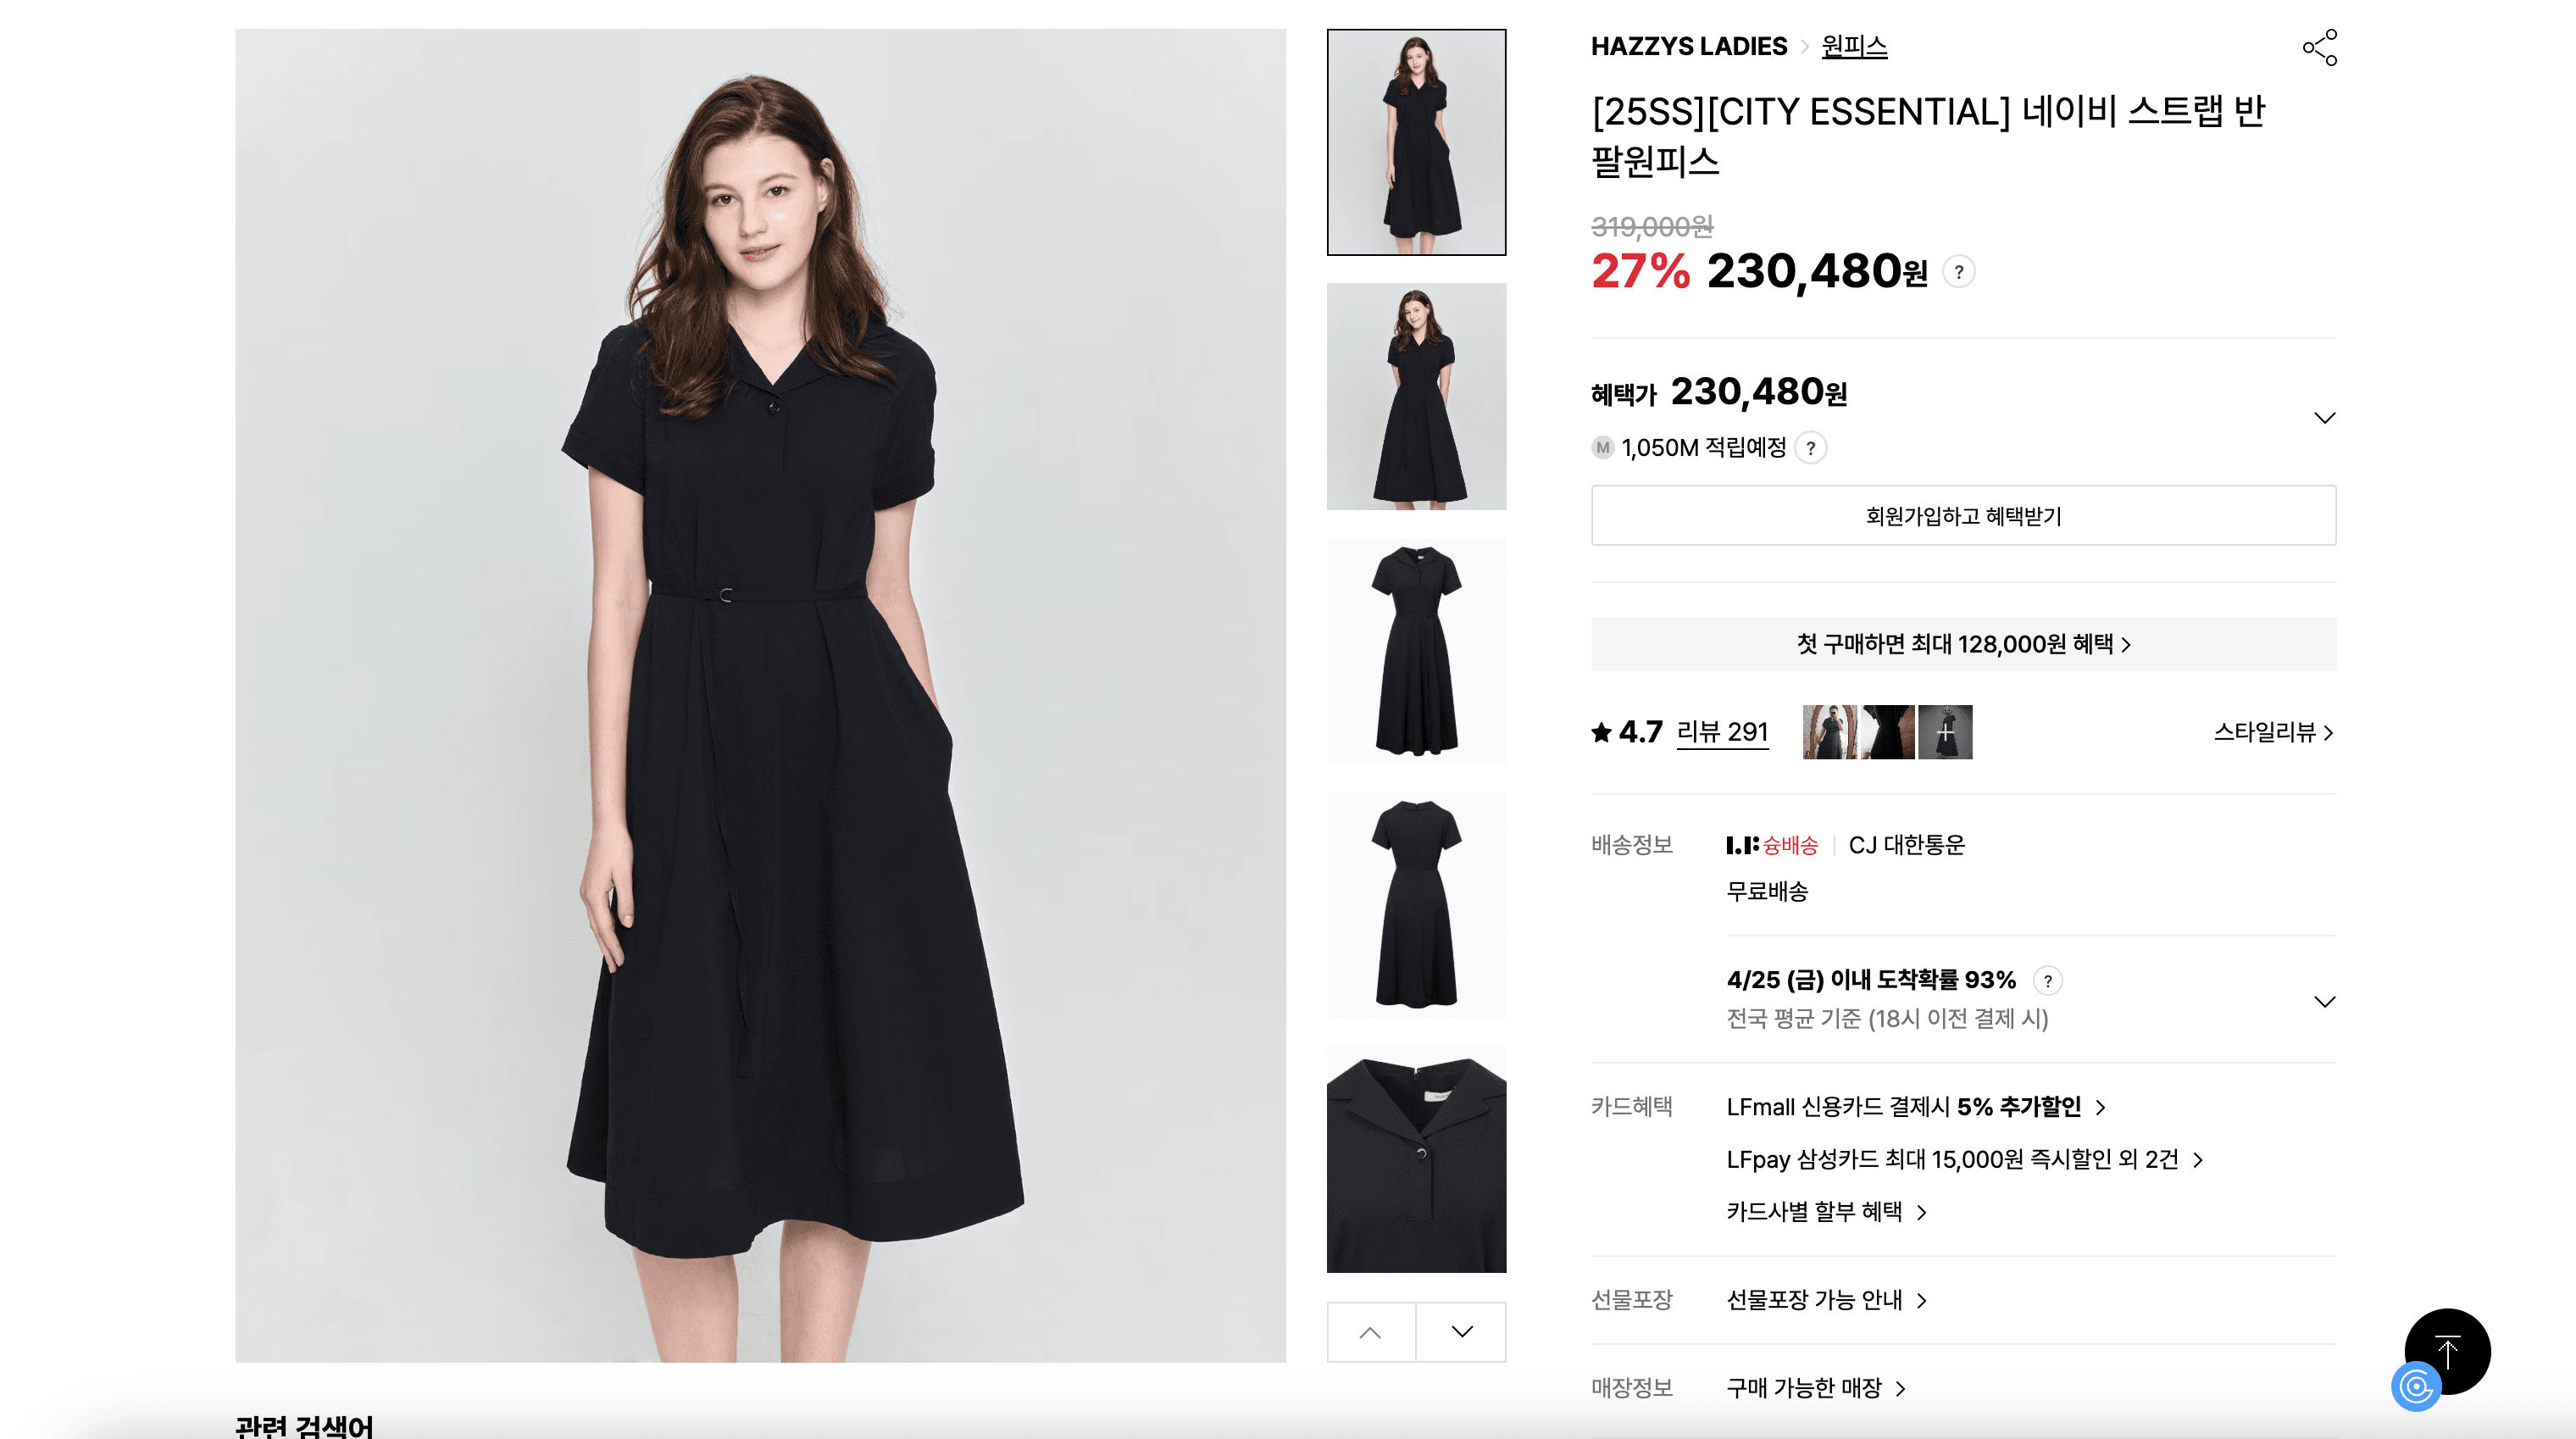Open the 원피스 category breadcrumb

tap(1854, 46)
